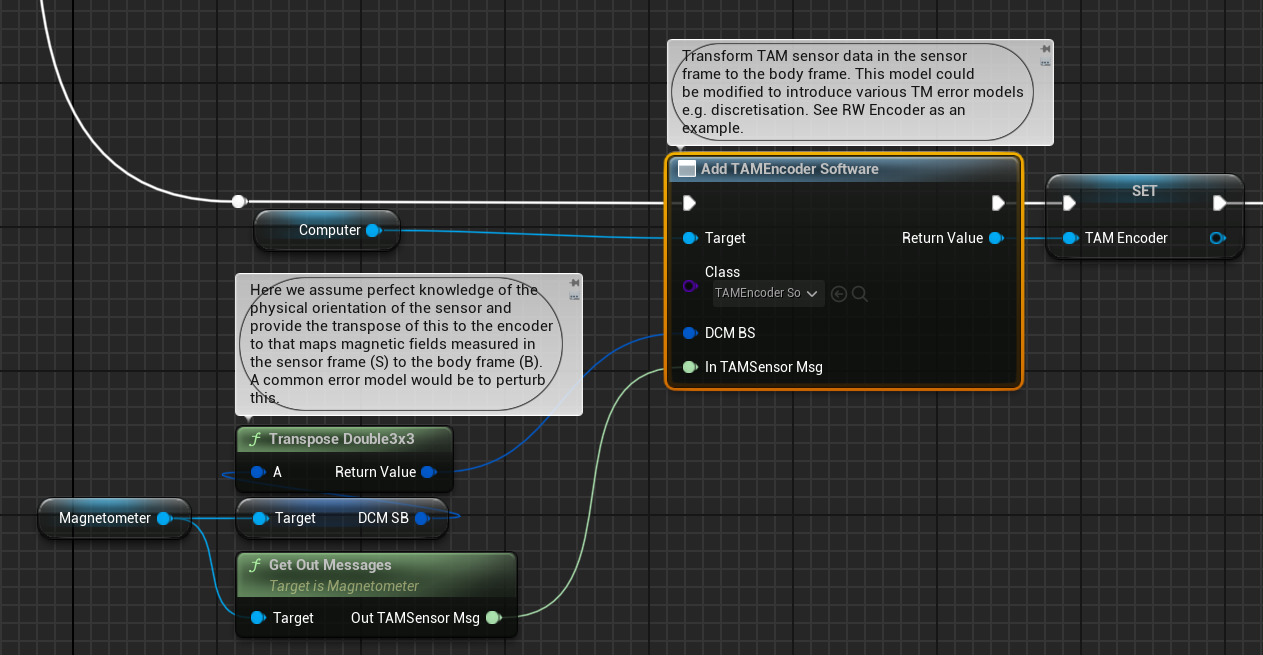1263x655 pixels.
Task: Select the reroute node on the white execution wire
Action: pos(238,201)
